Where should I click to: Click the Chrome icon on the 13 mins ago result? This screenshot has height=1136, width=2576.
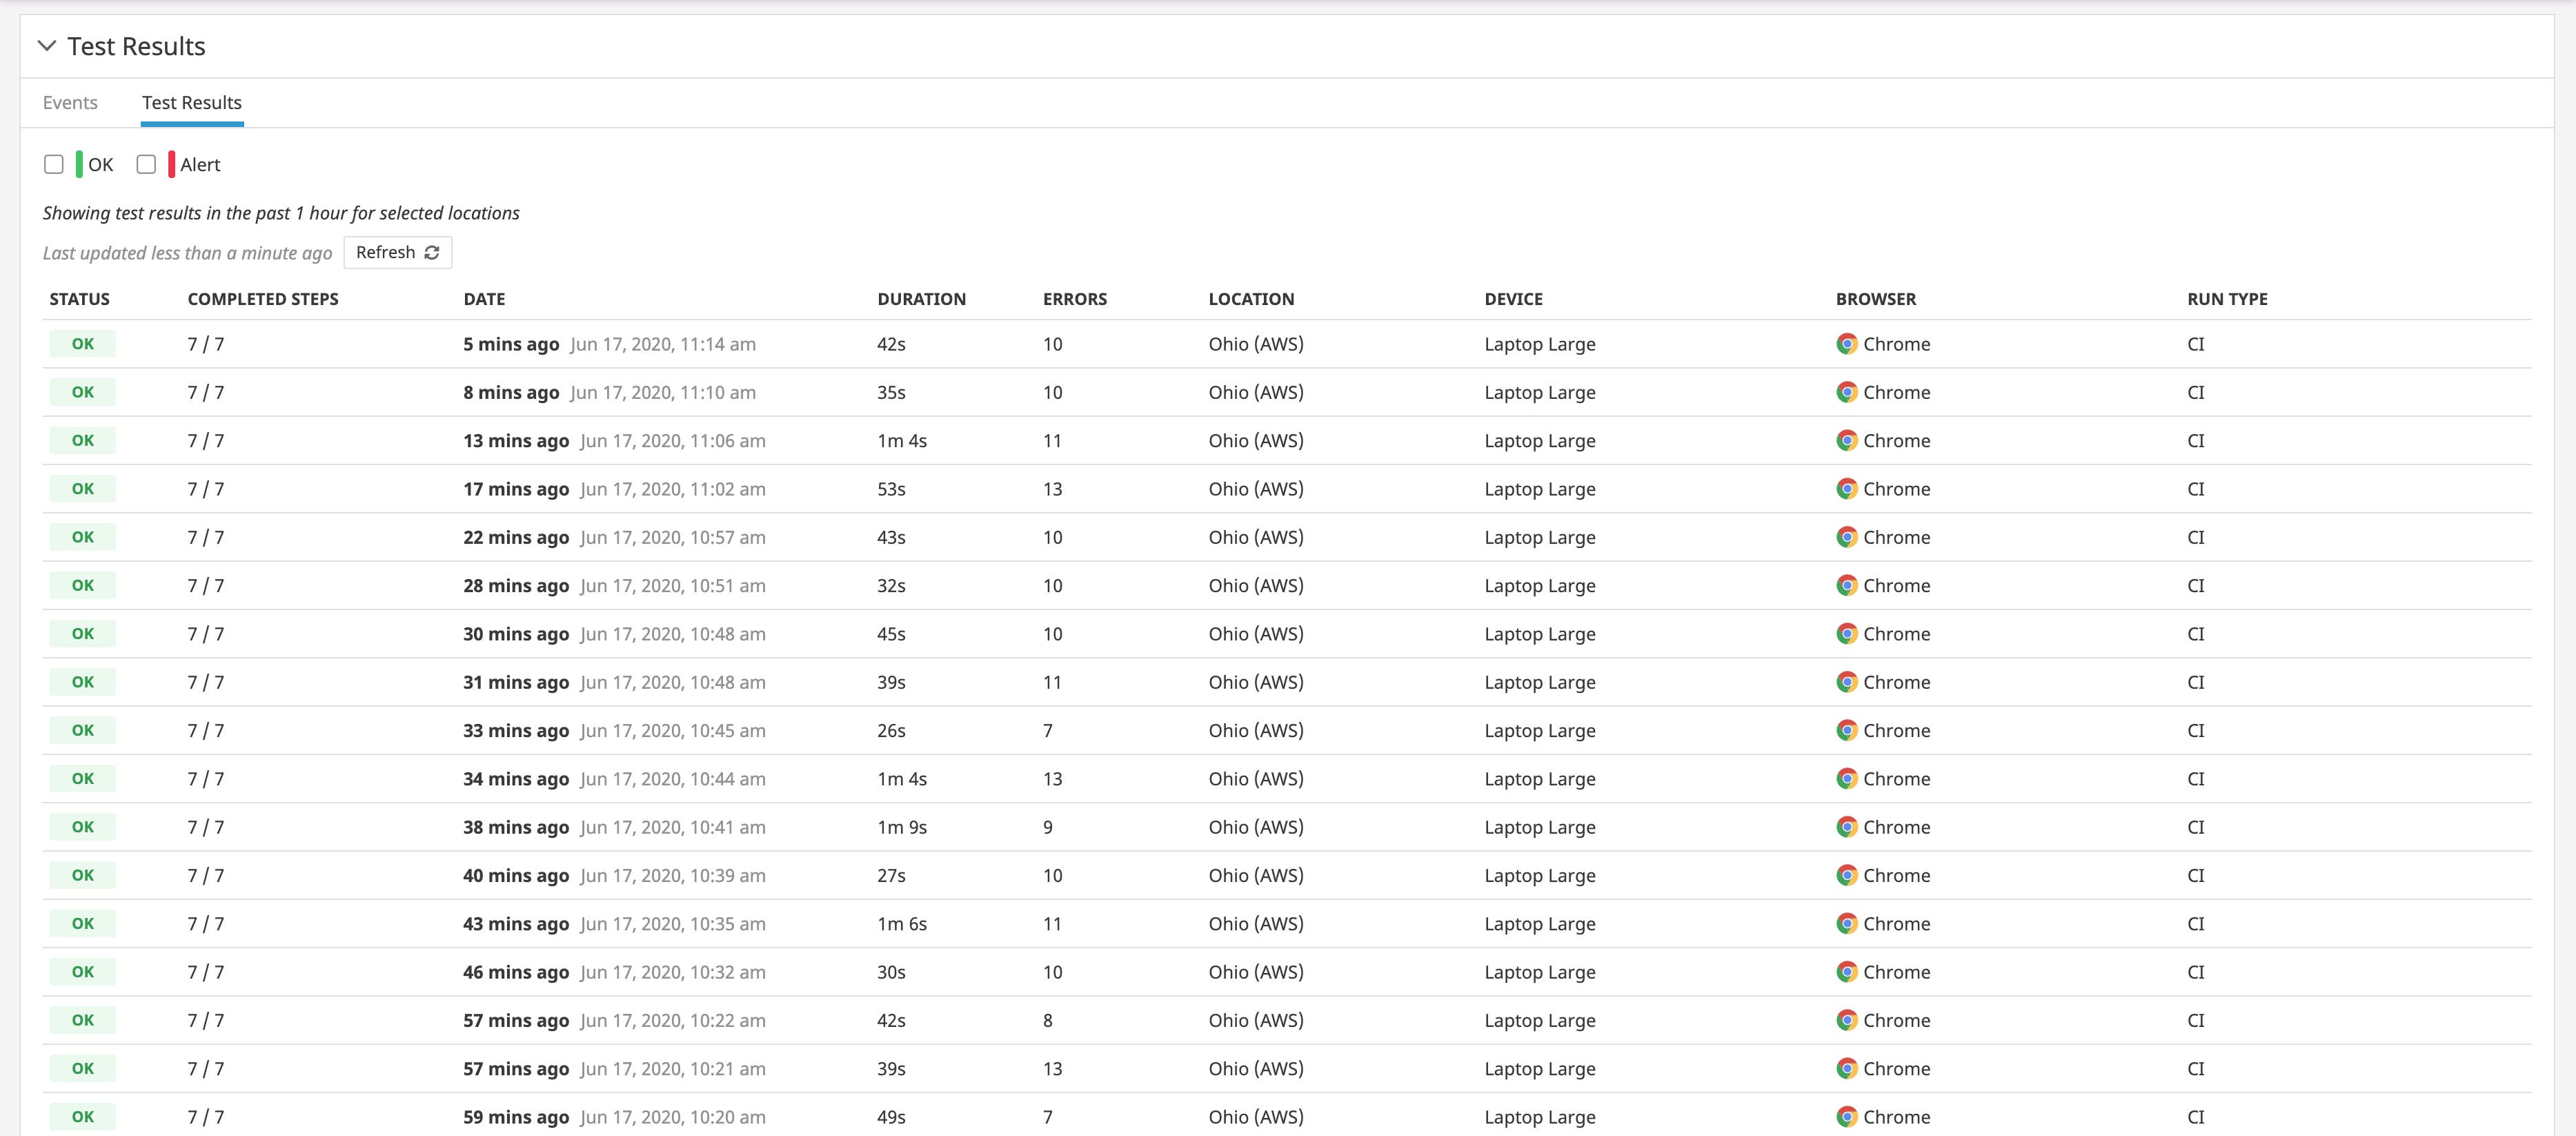[1847, 440]
